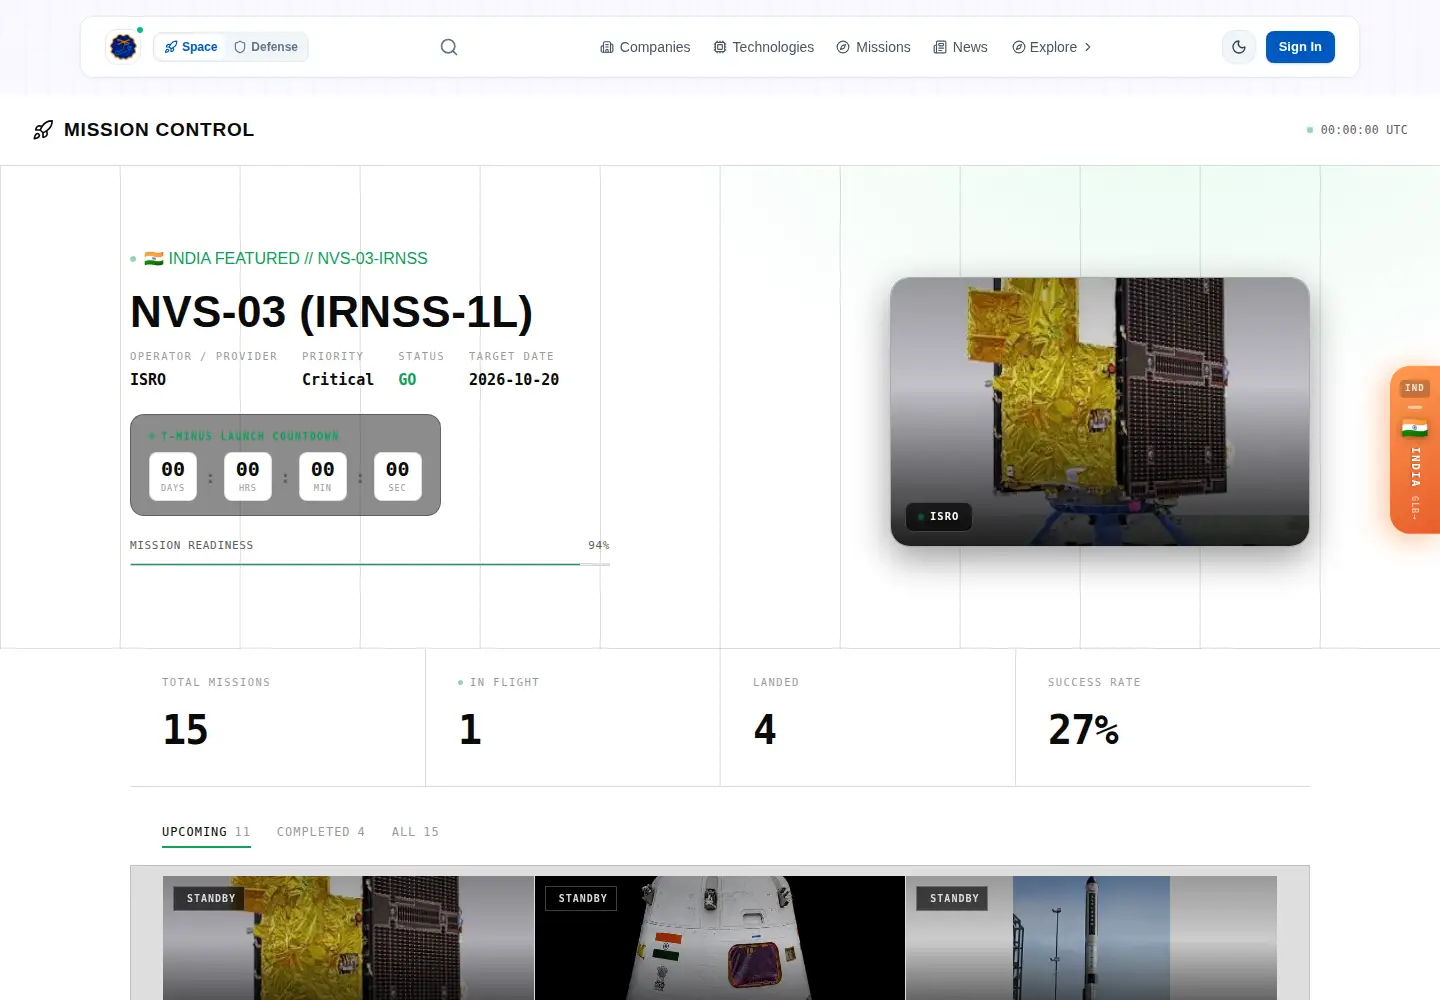The image size is (1440, 1000).
Task: Expand the Explore dropdown
Action: pos(1051,47)
